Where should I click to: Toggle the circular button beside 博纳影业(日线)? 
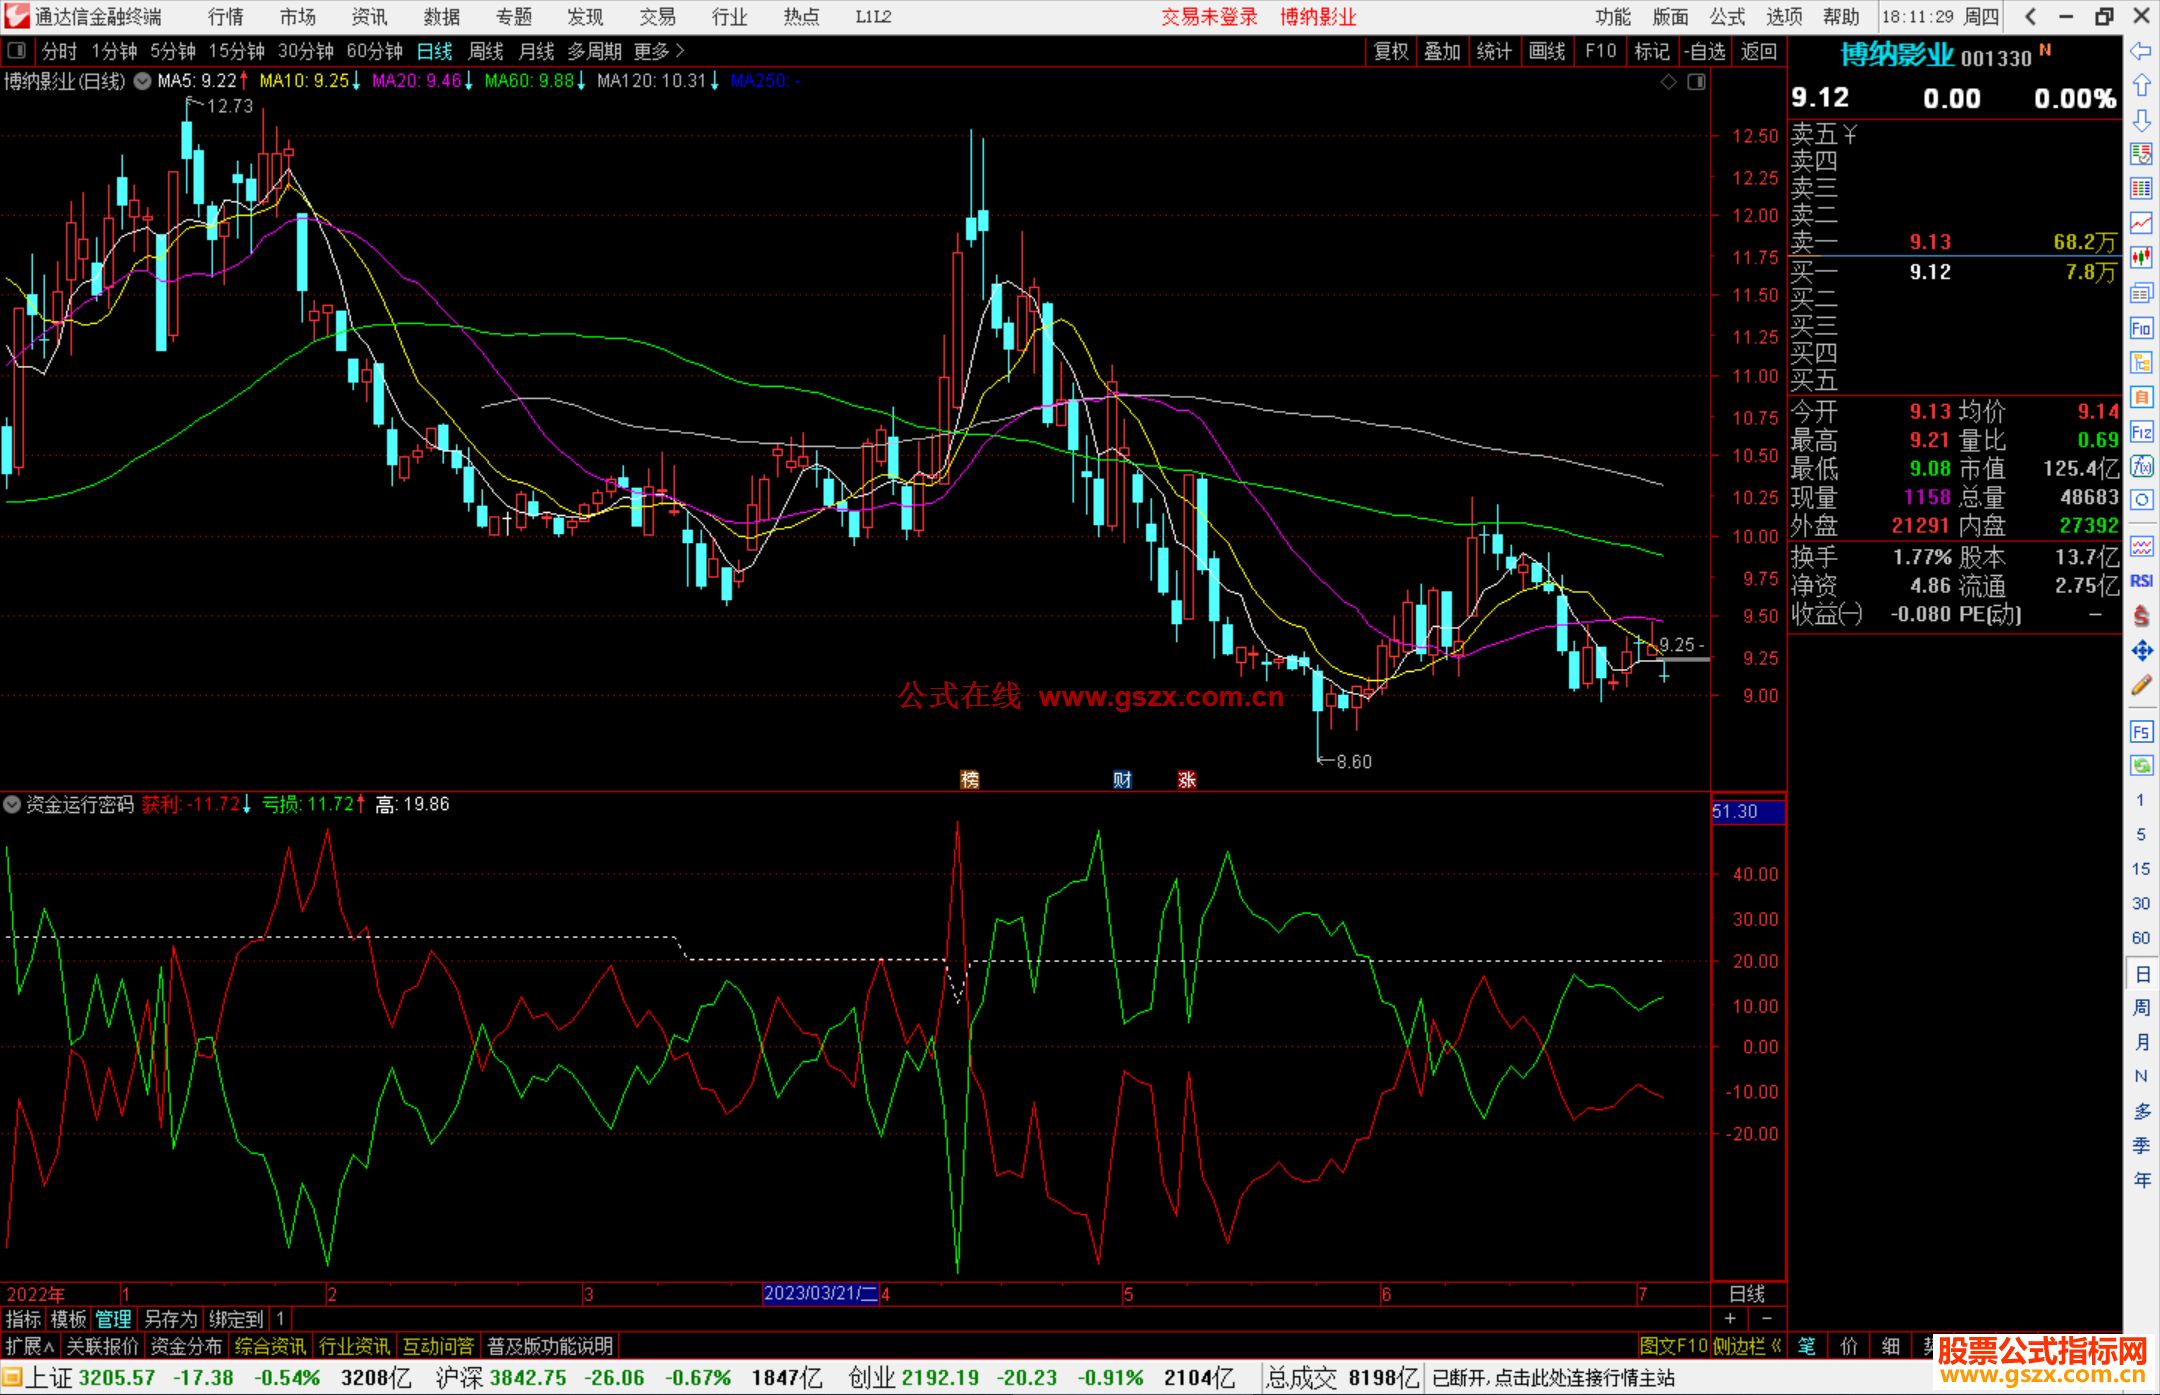point(143,81)
